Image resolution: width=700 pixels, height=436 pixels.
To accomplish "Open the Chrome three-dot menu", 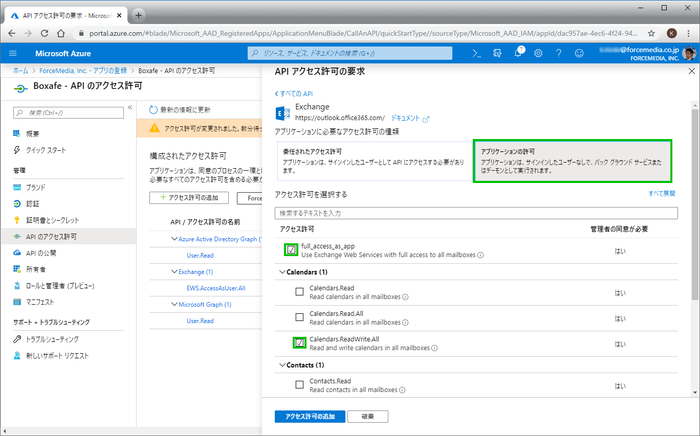I will tap(689, 33).
